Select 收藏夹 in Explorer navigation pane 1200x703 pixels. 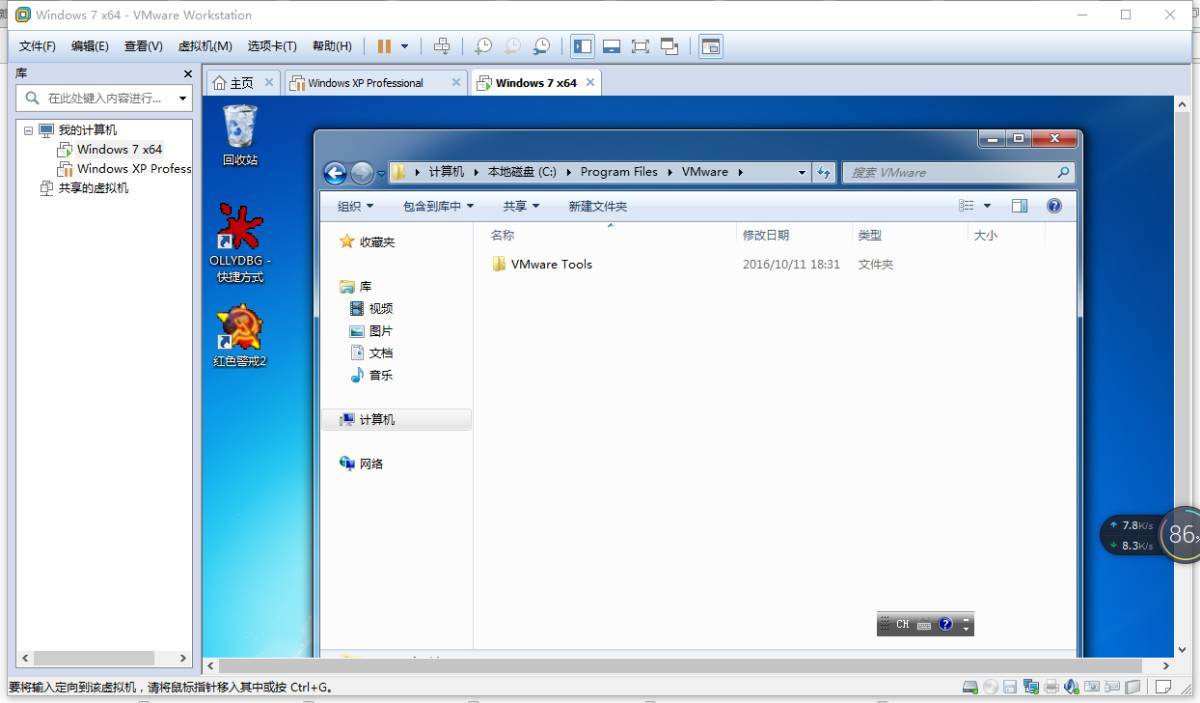click(x=367, y=242)
